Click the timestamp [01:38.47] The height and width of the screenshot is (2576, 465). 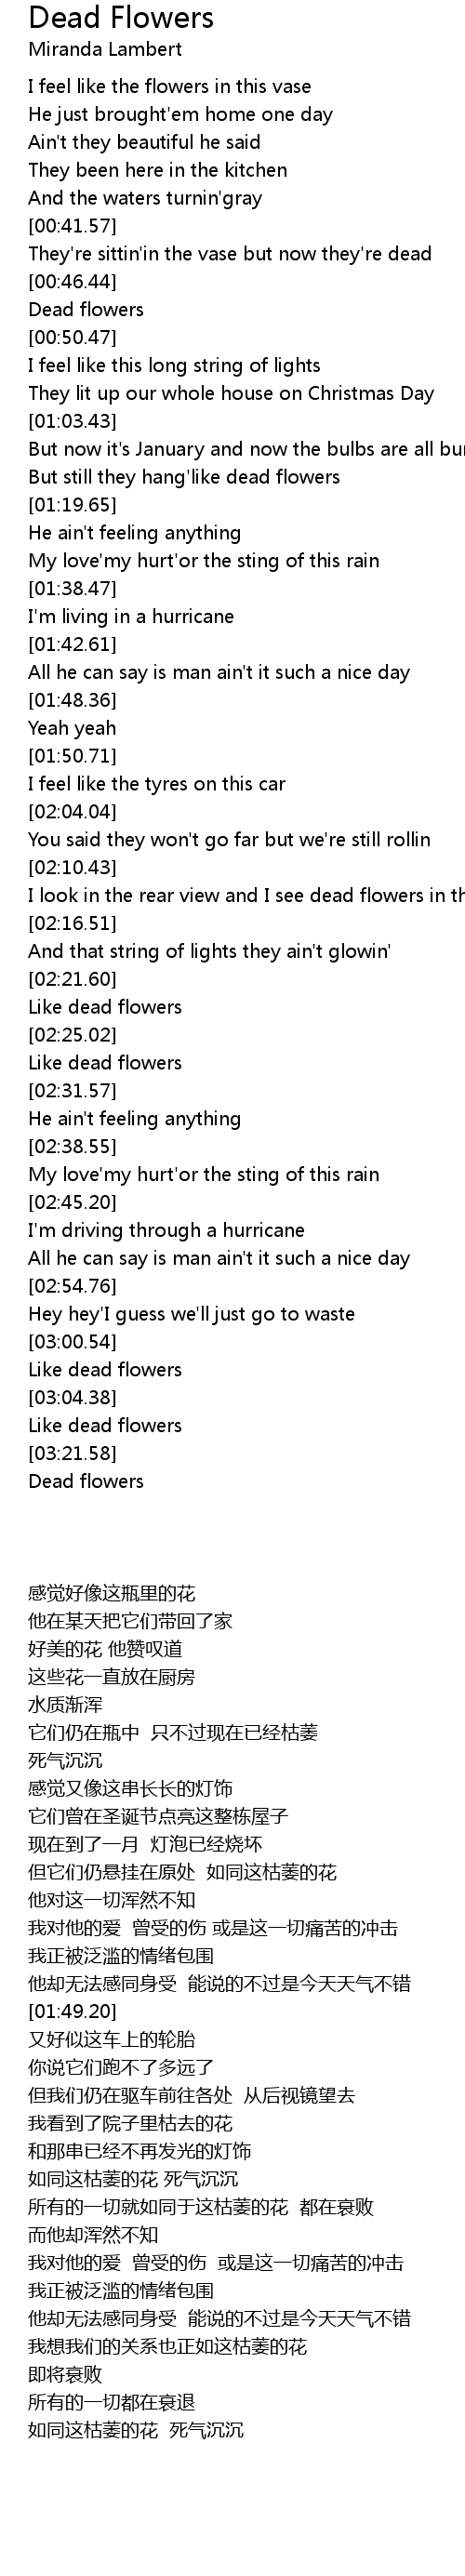(72, 589)
